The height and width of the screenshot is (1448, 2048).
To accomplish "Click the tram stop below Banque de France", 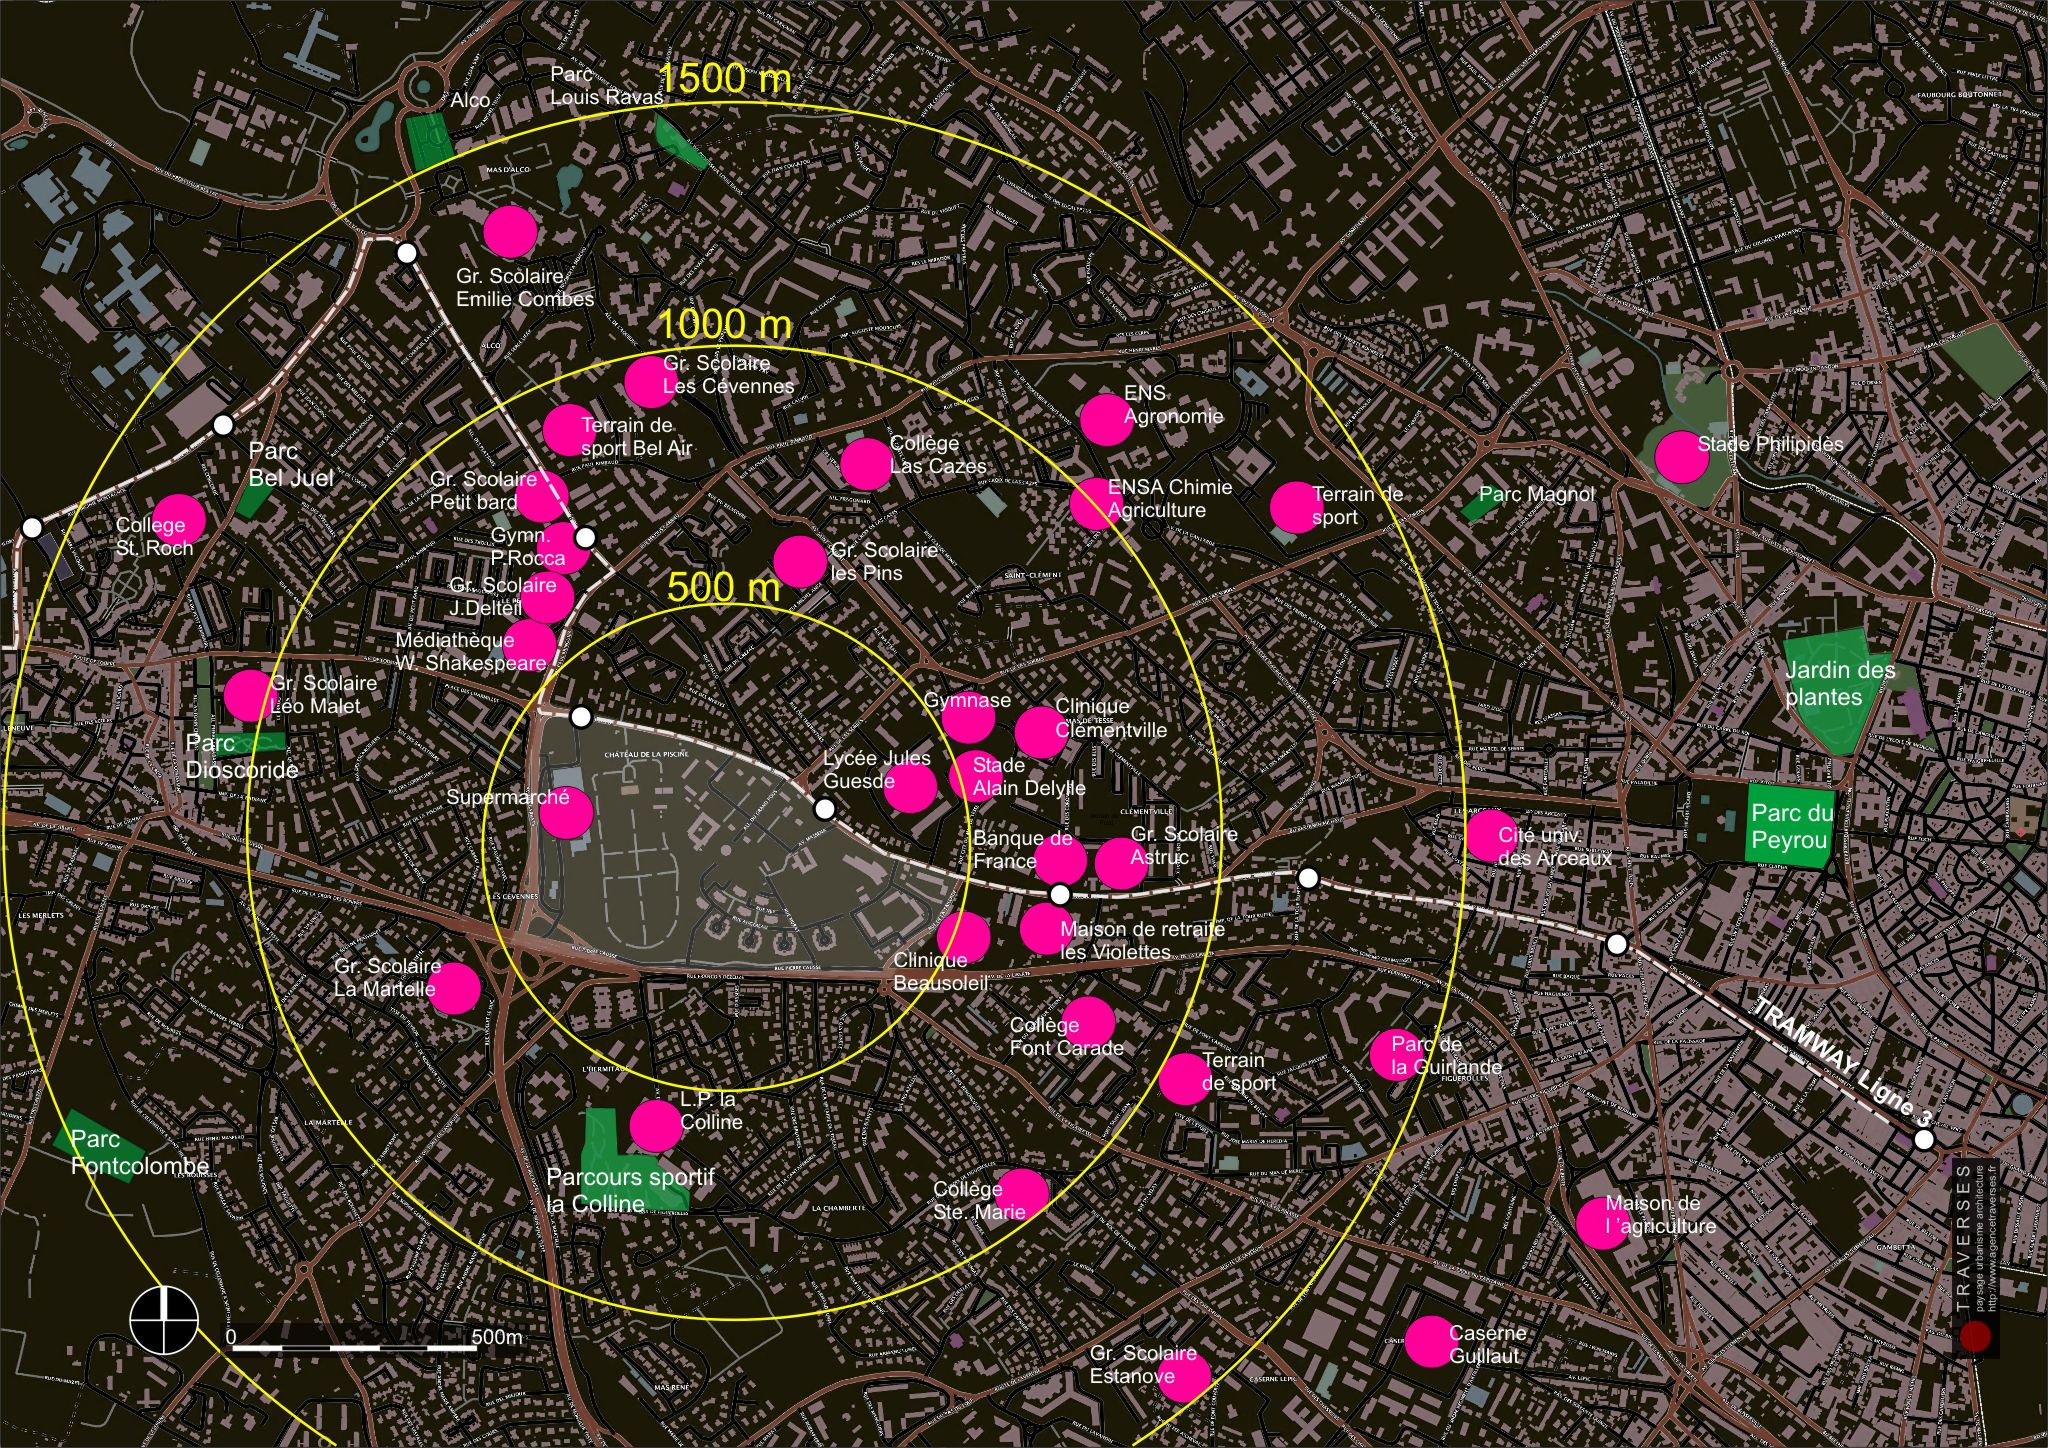I will coord(1060,894).
